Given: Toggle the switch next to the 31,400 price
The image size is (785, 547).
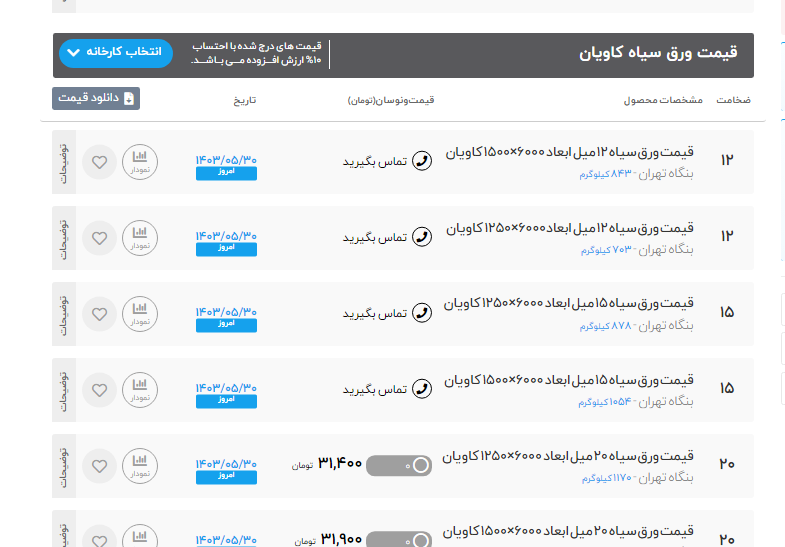Looking at the screenshot, I should tap(399, 465).
